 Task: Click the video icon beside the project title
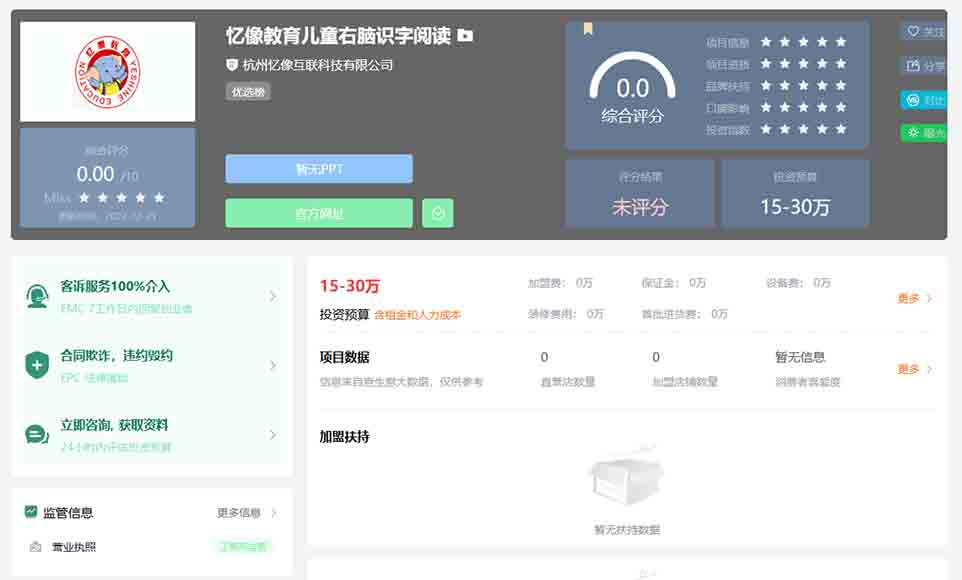[x=465, y=36]
